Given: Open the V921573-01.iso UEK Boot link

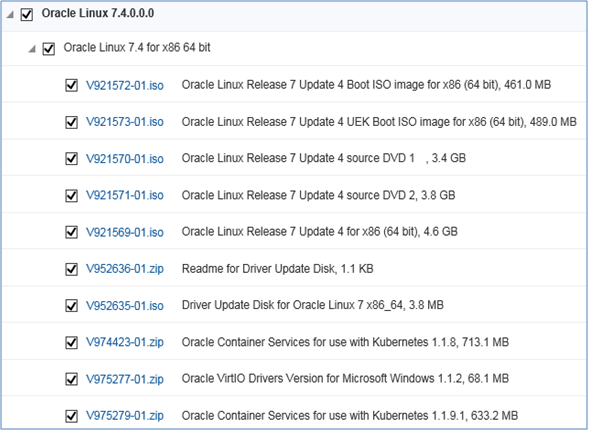Looking at the screenshot, I should click(x=125, y=122).
